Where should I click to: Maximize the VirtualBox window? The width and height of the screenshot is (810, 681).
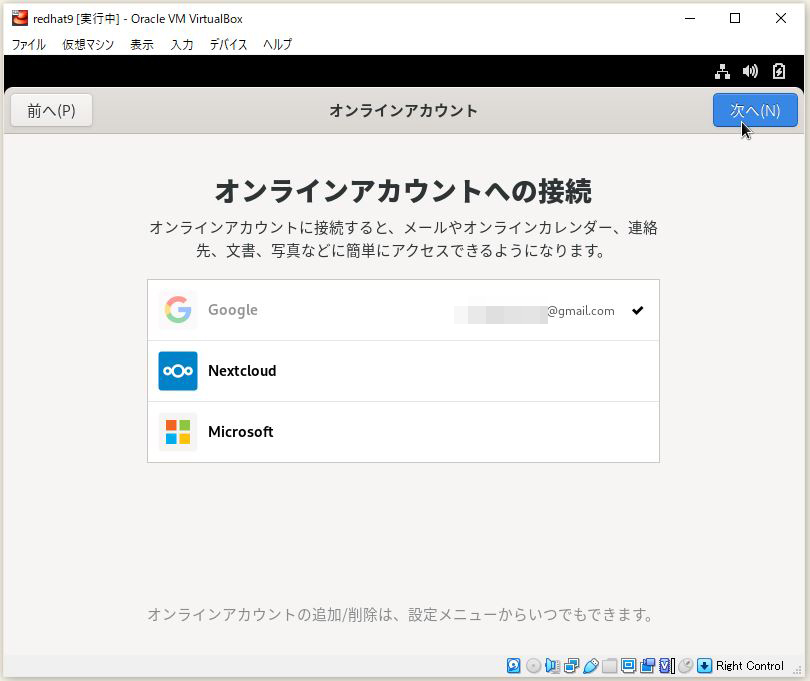(735, 18)
